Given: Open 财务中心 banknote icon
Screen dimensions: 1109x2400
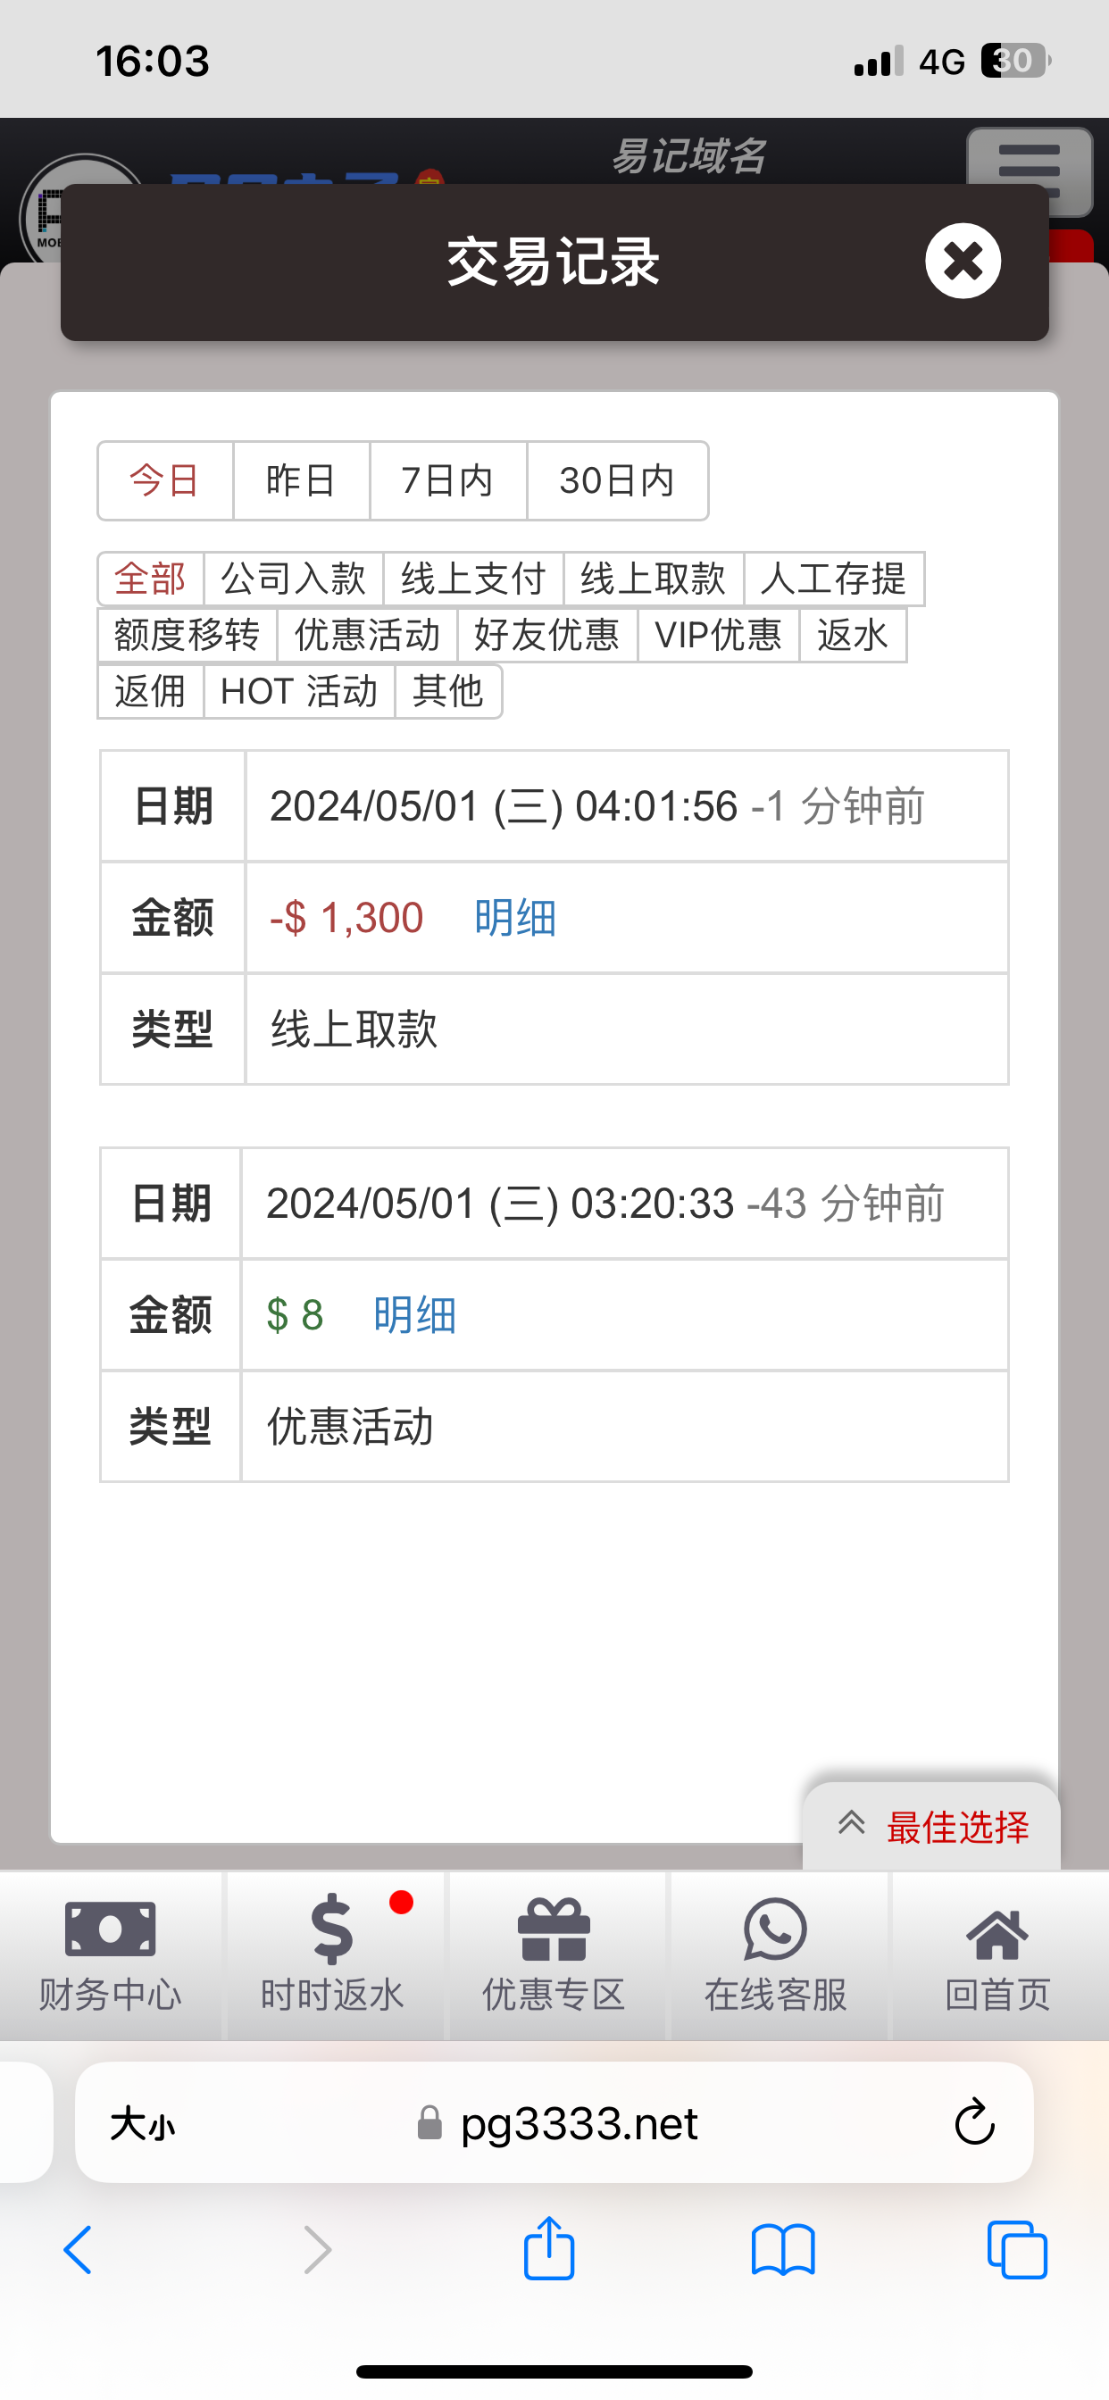Looking at the screenshot, I should [x=110, y=1928].
